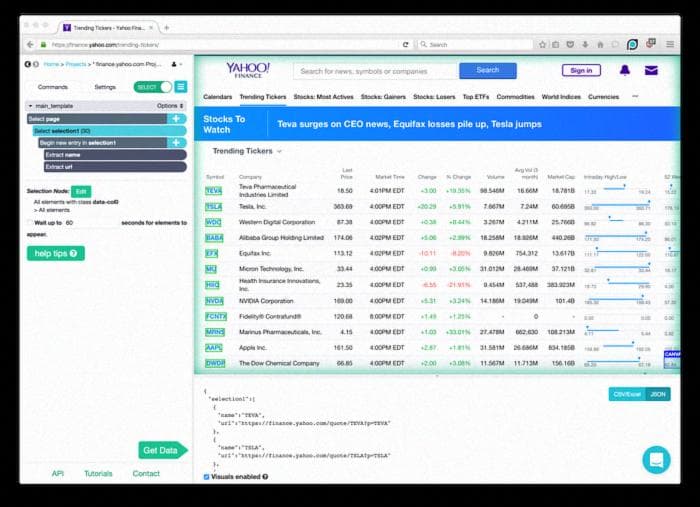Screen dimensions: 700x507
Task: Open Stocks: Losers tab
Action: (x=434, y=97)
